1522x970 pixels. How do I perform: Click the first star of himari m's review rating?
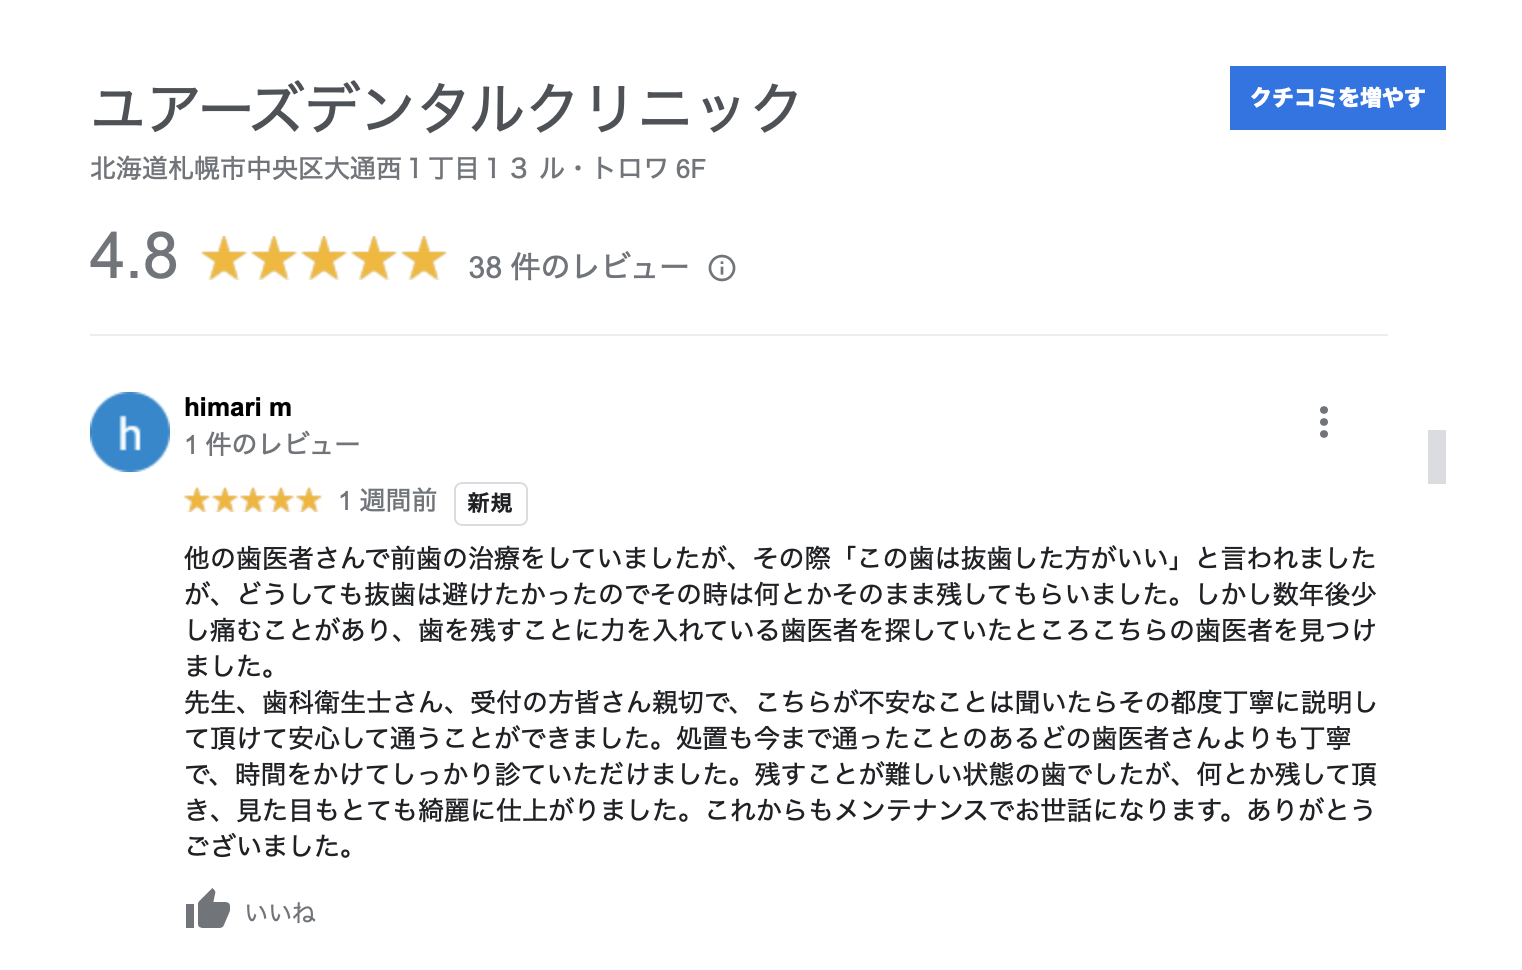(198, 500)
